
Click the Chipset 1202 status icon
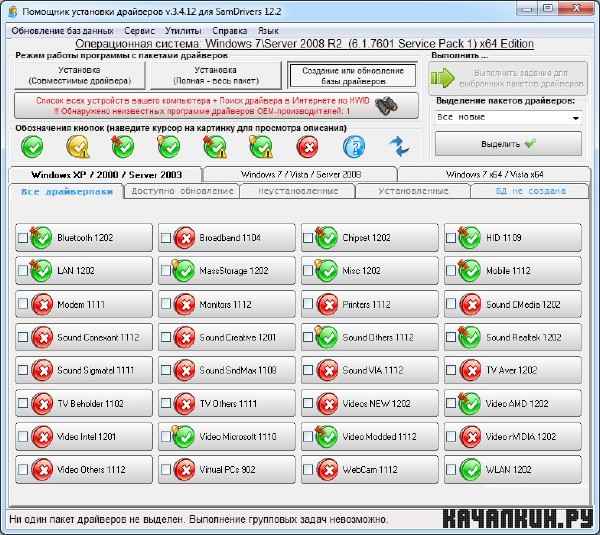(326, 238)
